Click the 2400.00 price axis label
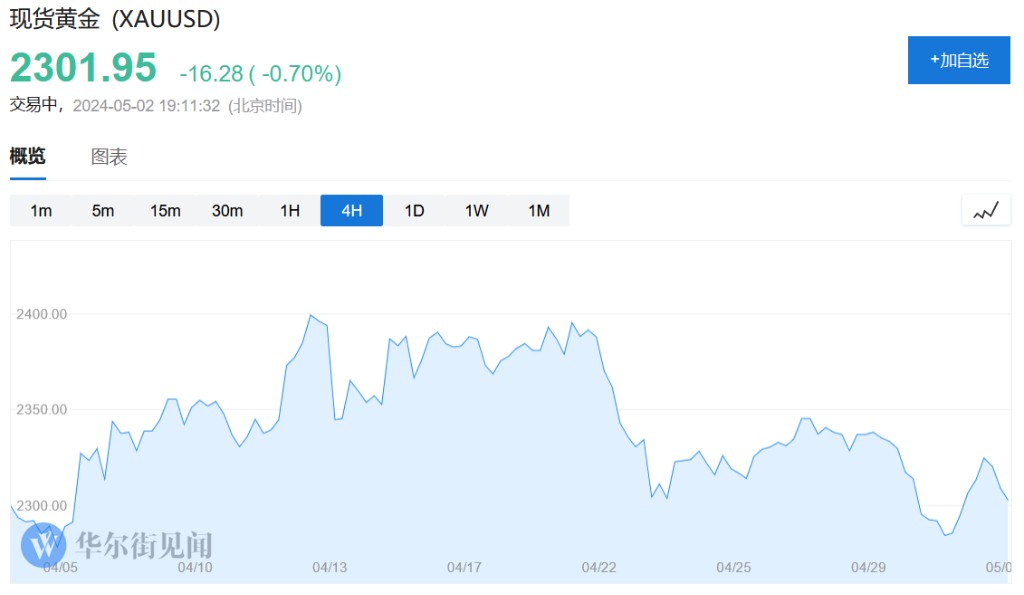 tap(42, 314)
